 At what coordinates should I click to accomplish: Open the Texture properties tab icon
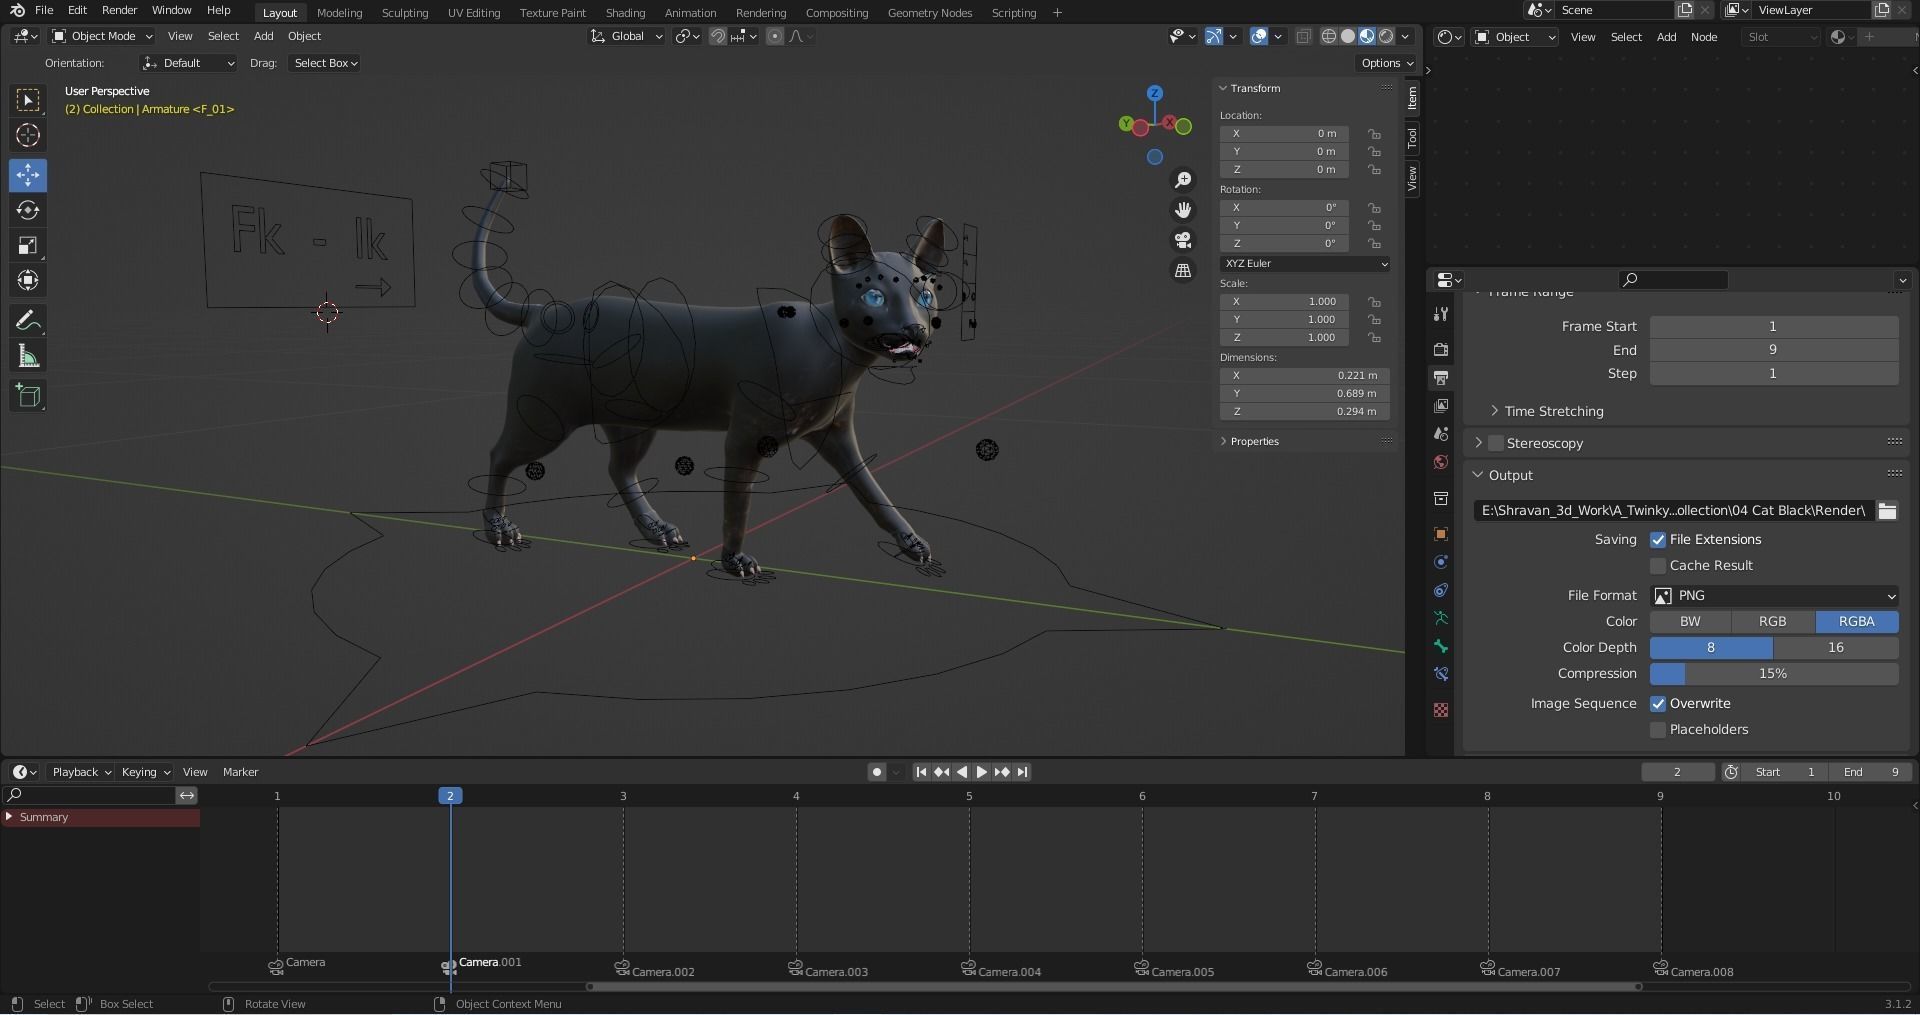click(1441, 710)
